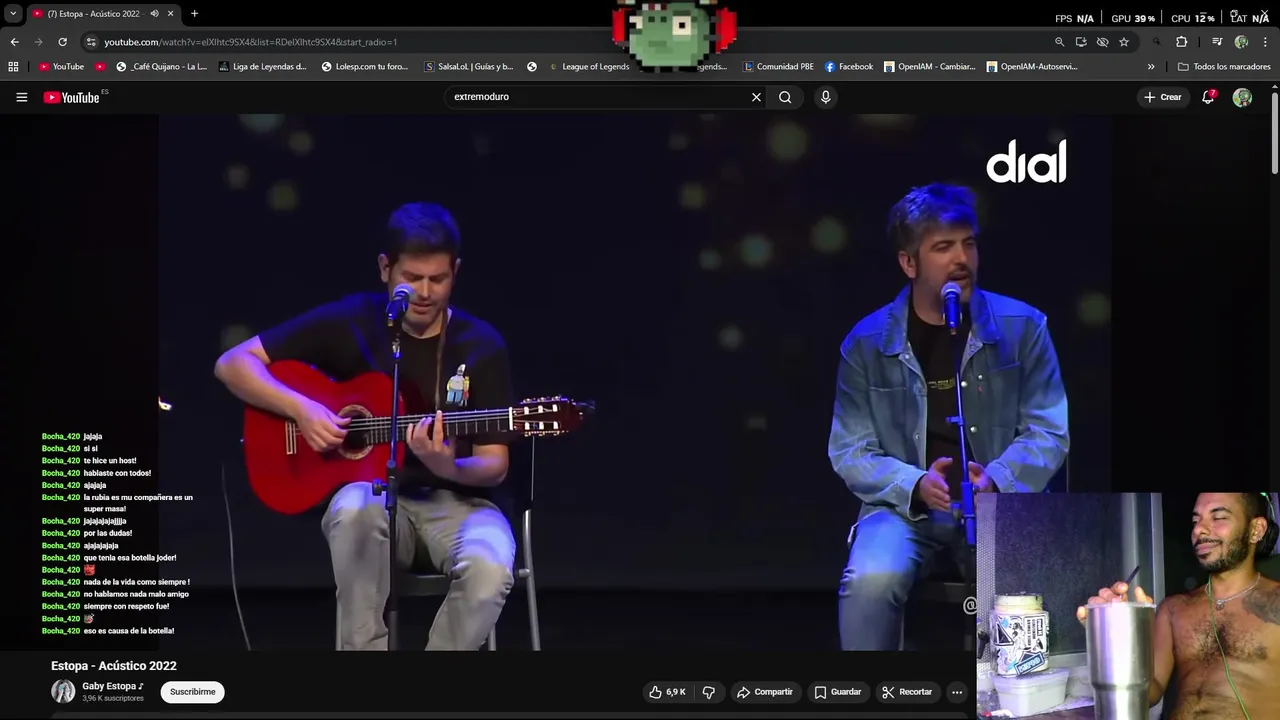1280x720 pixels.
Task: Mute the tab via speaker icon
Action: 154,14
